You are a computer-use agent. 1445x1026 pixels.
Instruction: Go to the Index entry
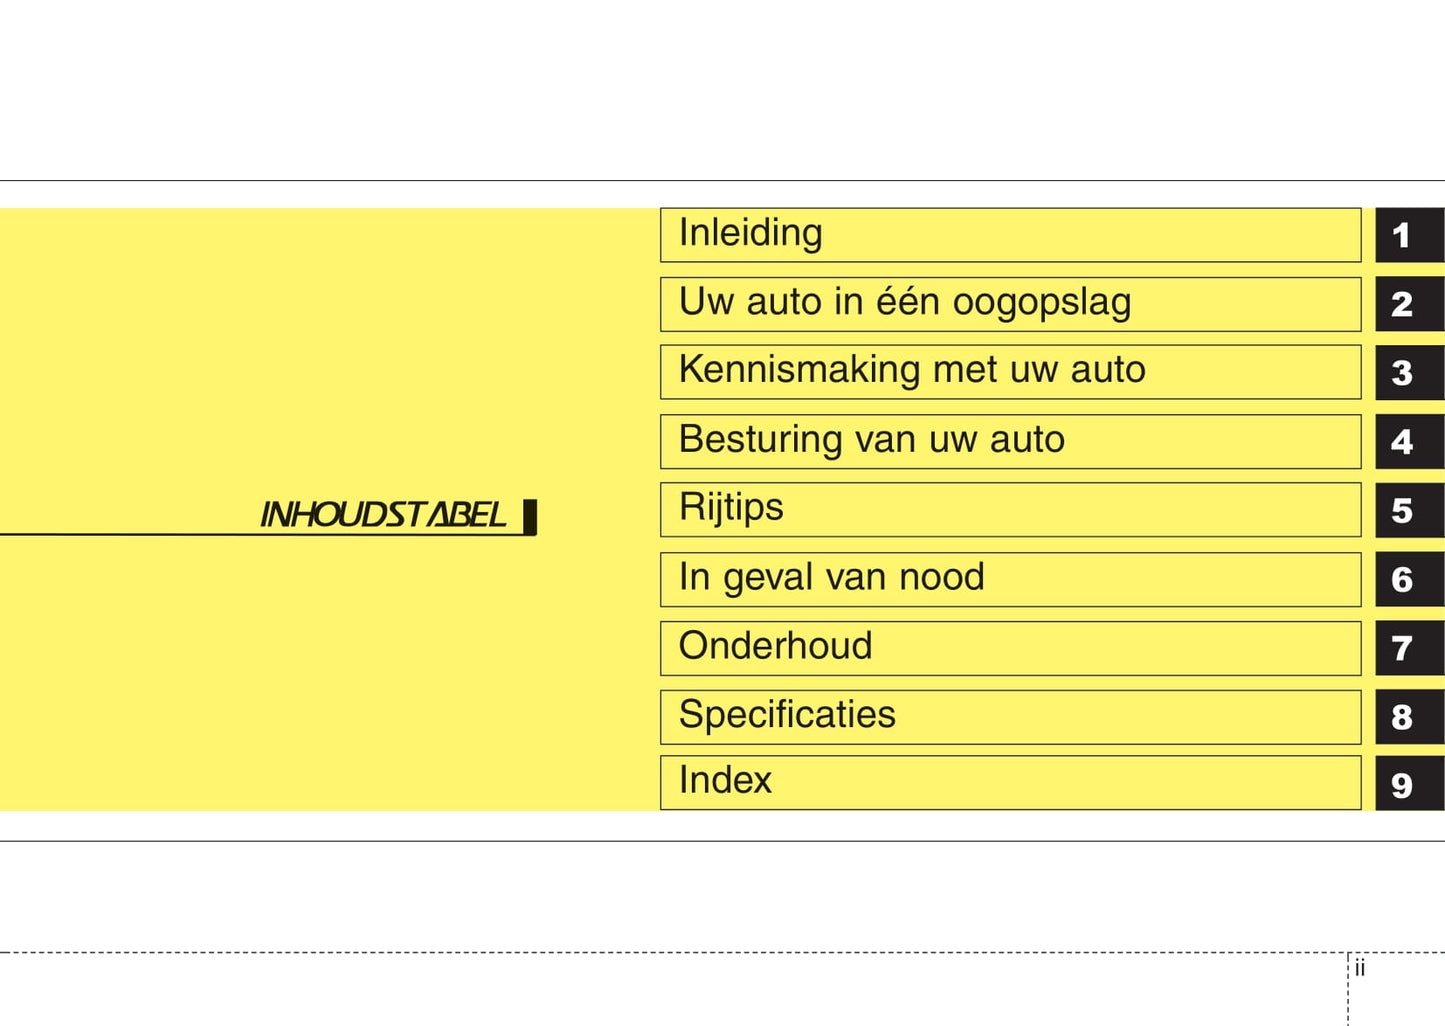[x=1010, y=782]
